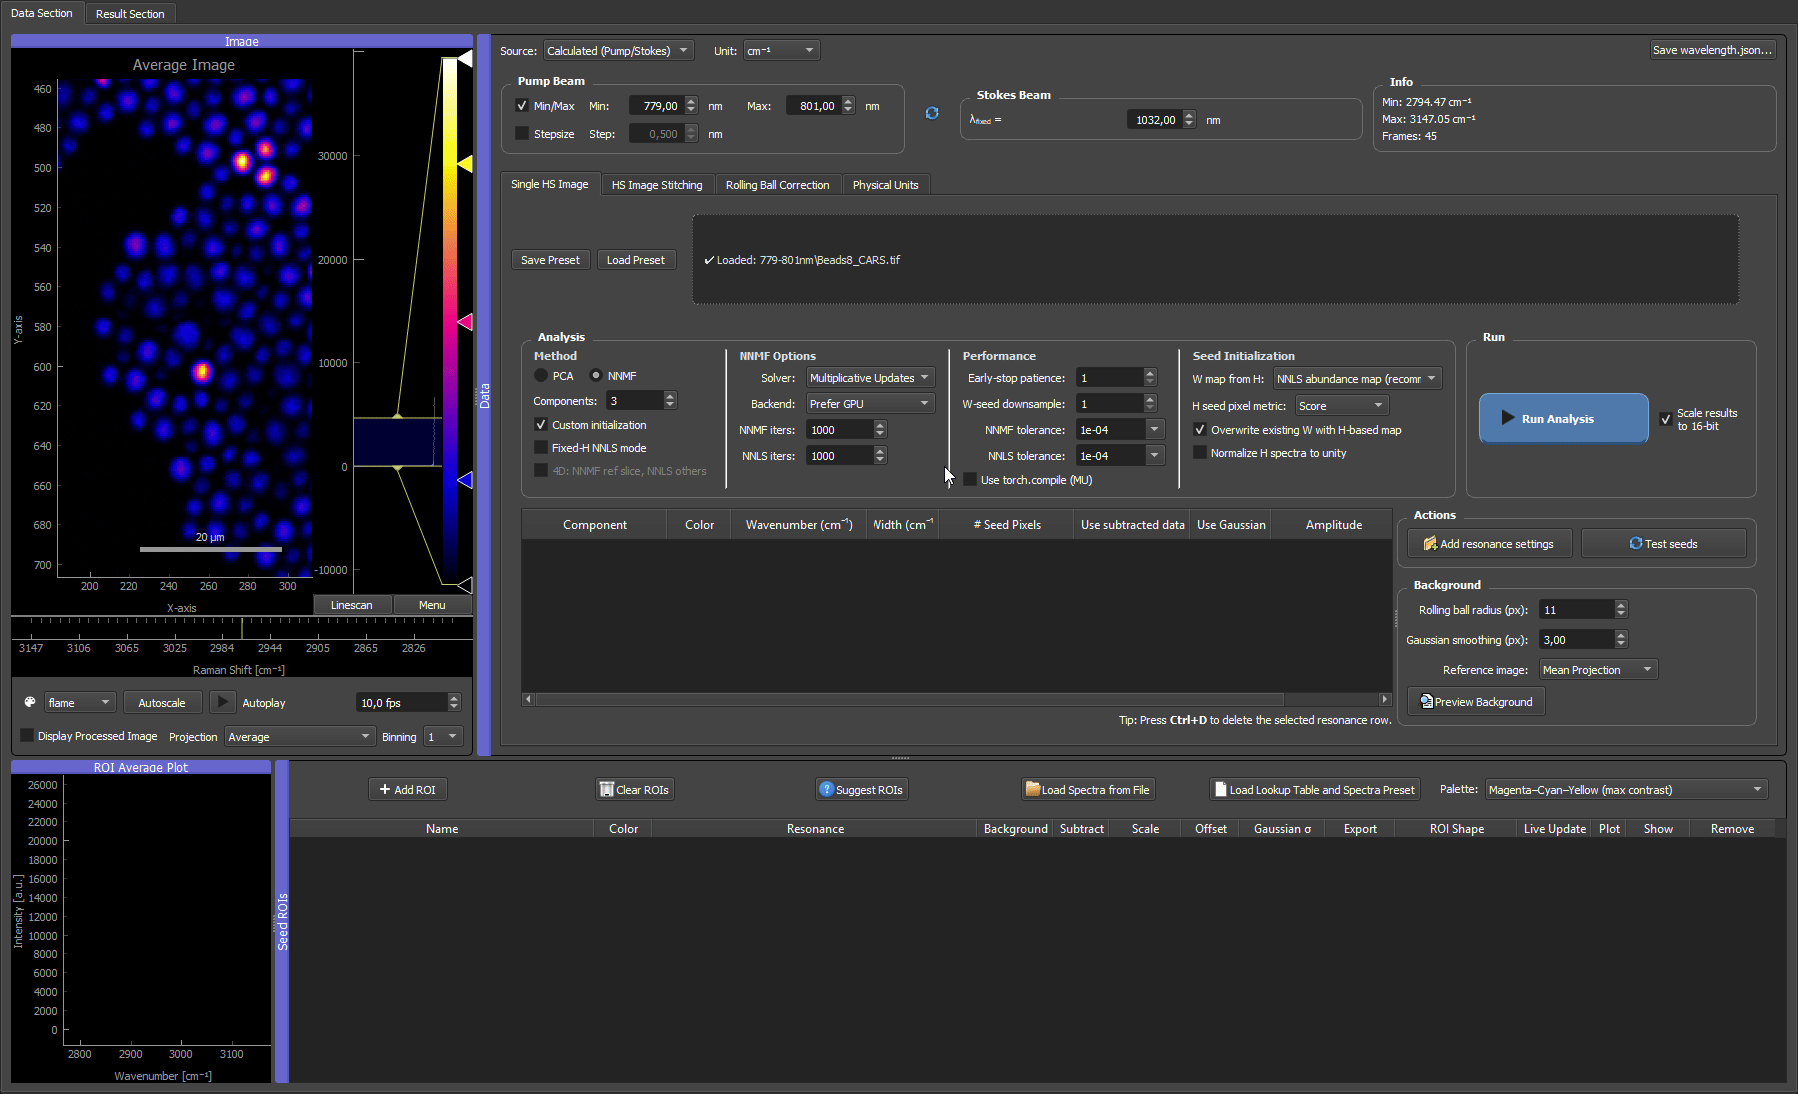Viewport: 1798px width, 1094px height.
Task: Open the HS Image Stitching tab
Action: [657, 185]
